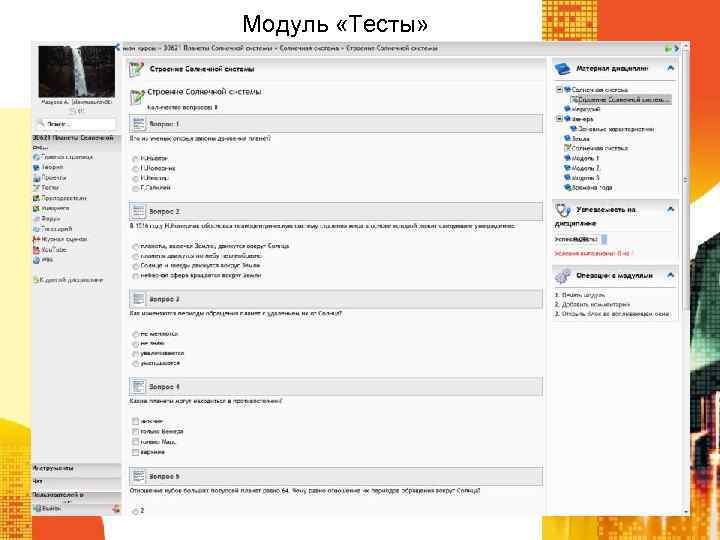Open the Wiki icon in the left menu

click(x=36, y=260)
